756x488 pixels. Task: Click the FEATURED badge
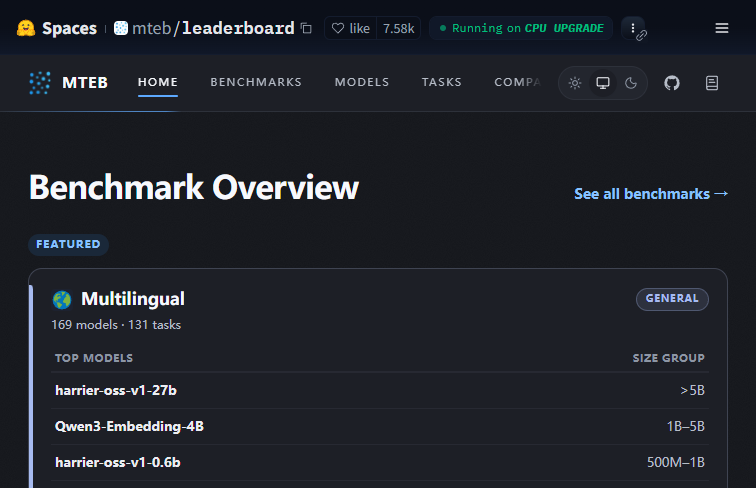[x=68, y=244]
